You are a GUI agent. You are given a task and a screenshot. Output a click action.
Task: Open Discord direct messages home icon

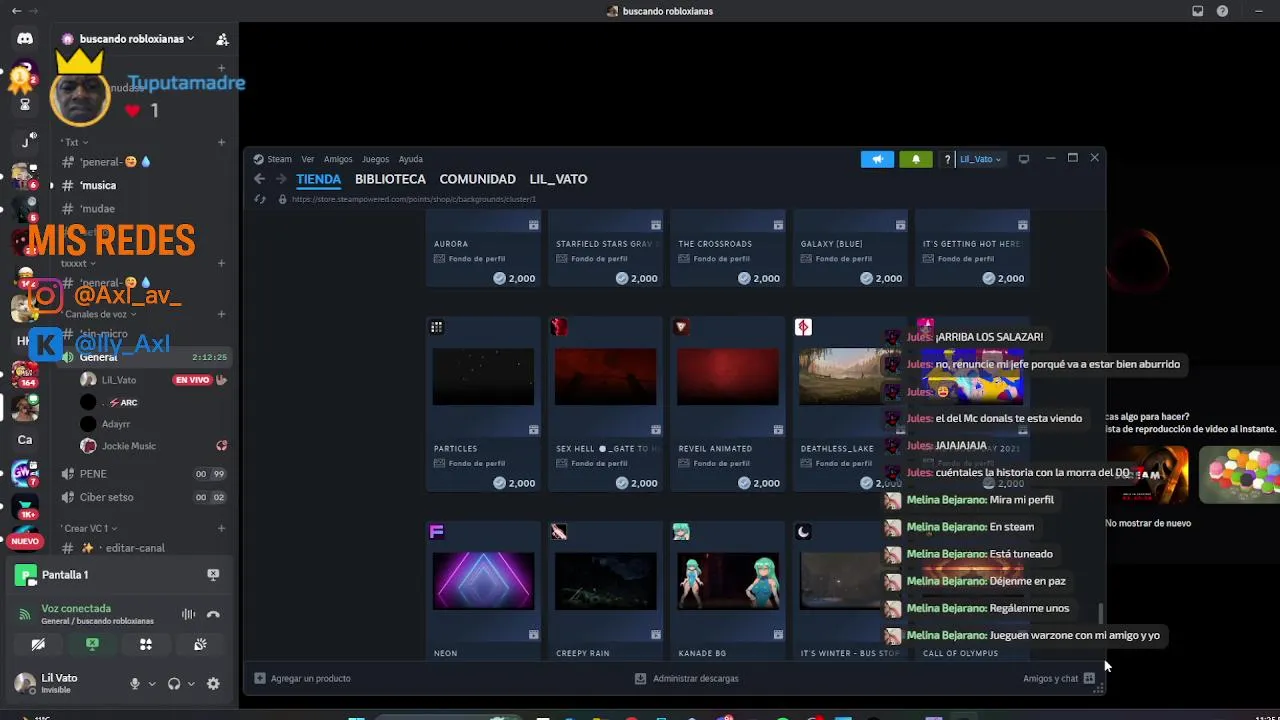[x=25, y=38]
